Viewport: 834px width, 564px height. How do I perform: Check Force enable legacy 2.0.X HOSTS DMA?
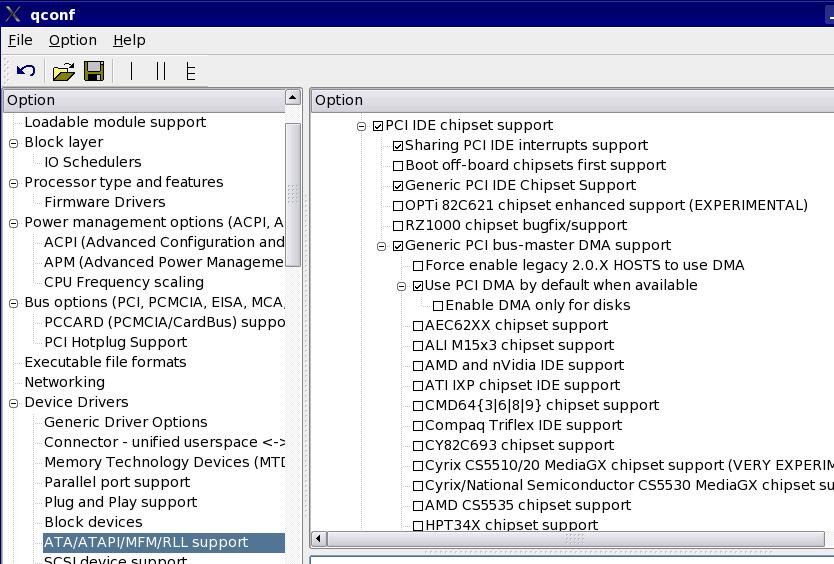pos(418,266)
